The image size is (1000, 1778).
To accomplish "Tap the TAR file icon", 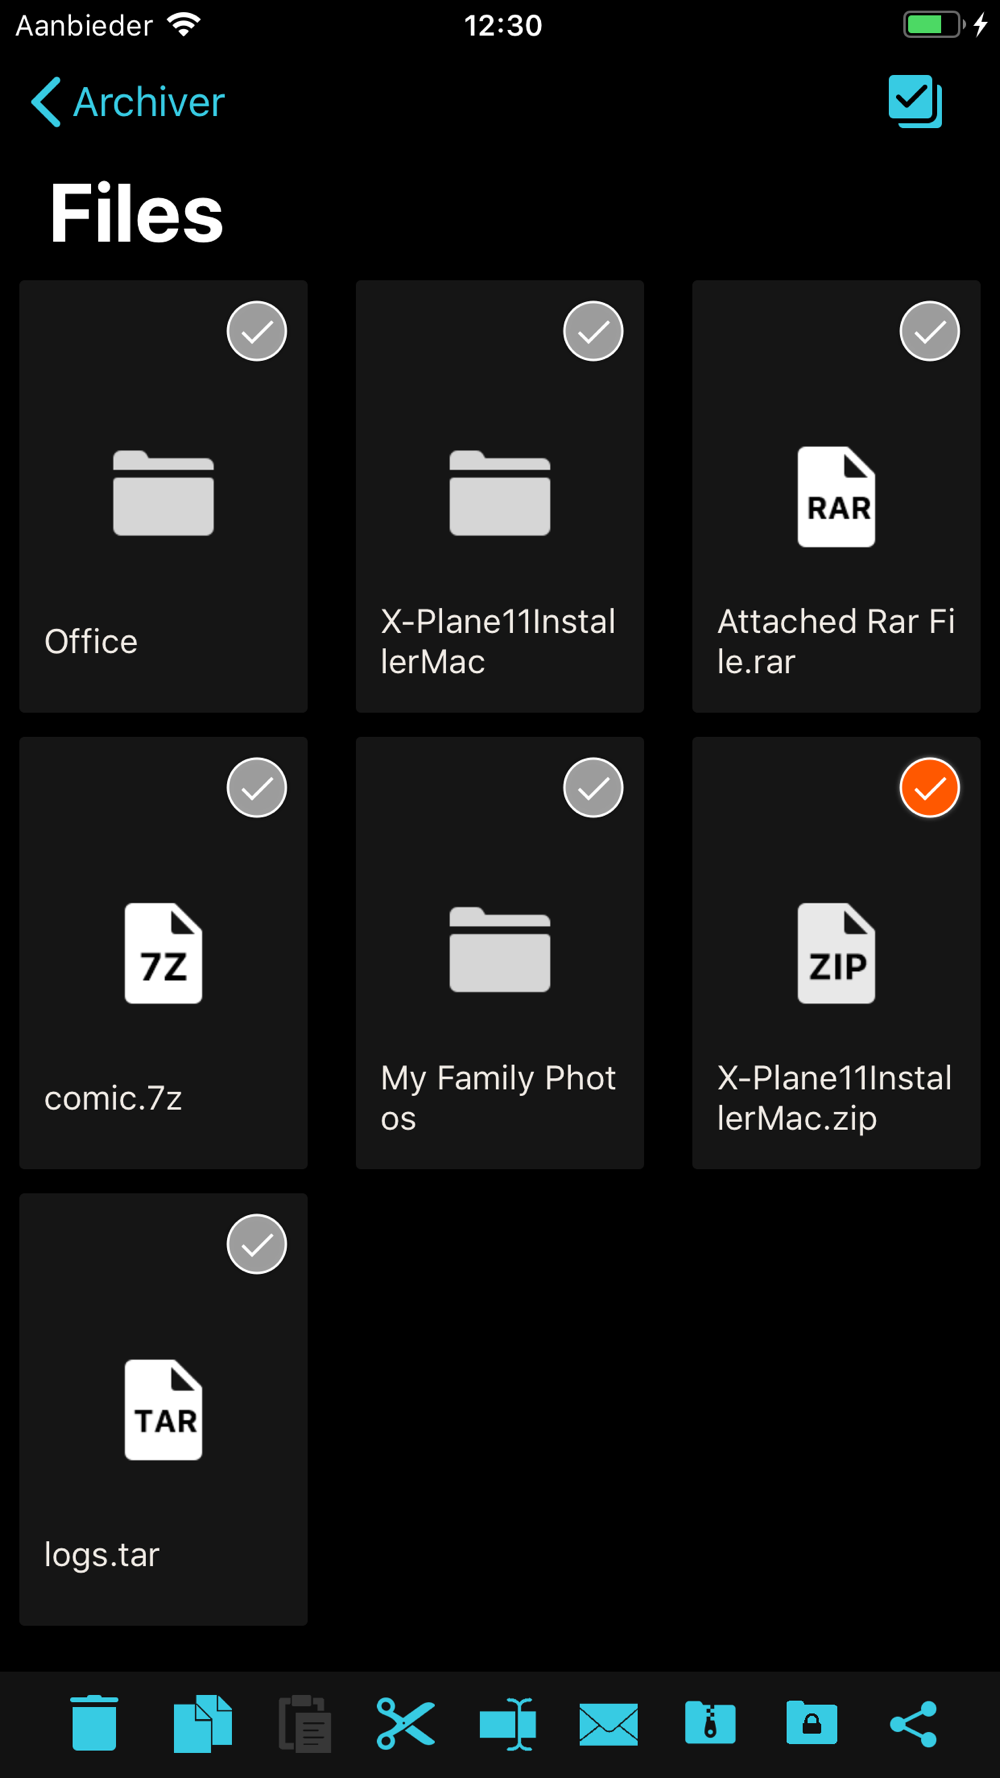I will (x=163, y=1409).
